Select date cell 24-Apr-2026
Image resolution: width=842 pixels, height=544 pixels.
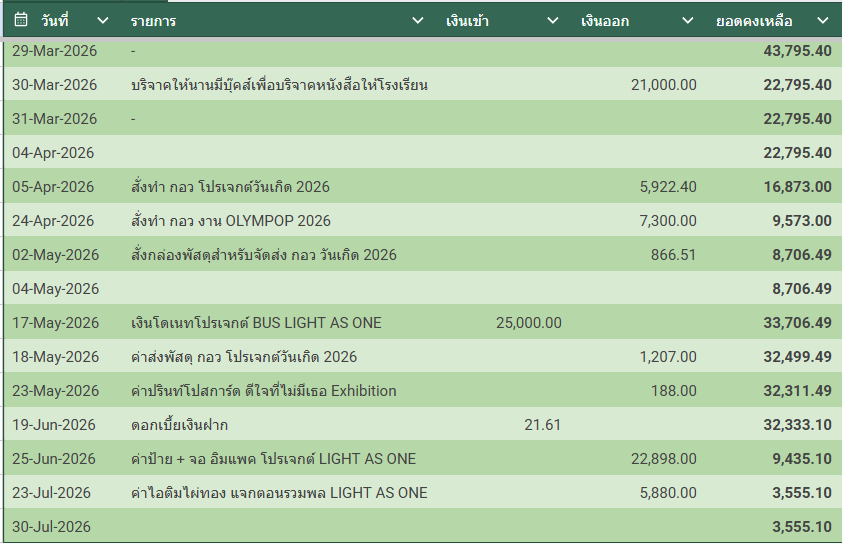pyautogui.click(x=53, y=221)
